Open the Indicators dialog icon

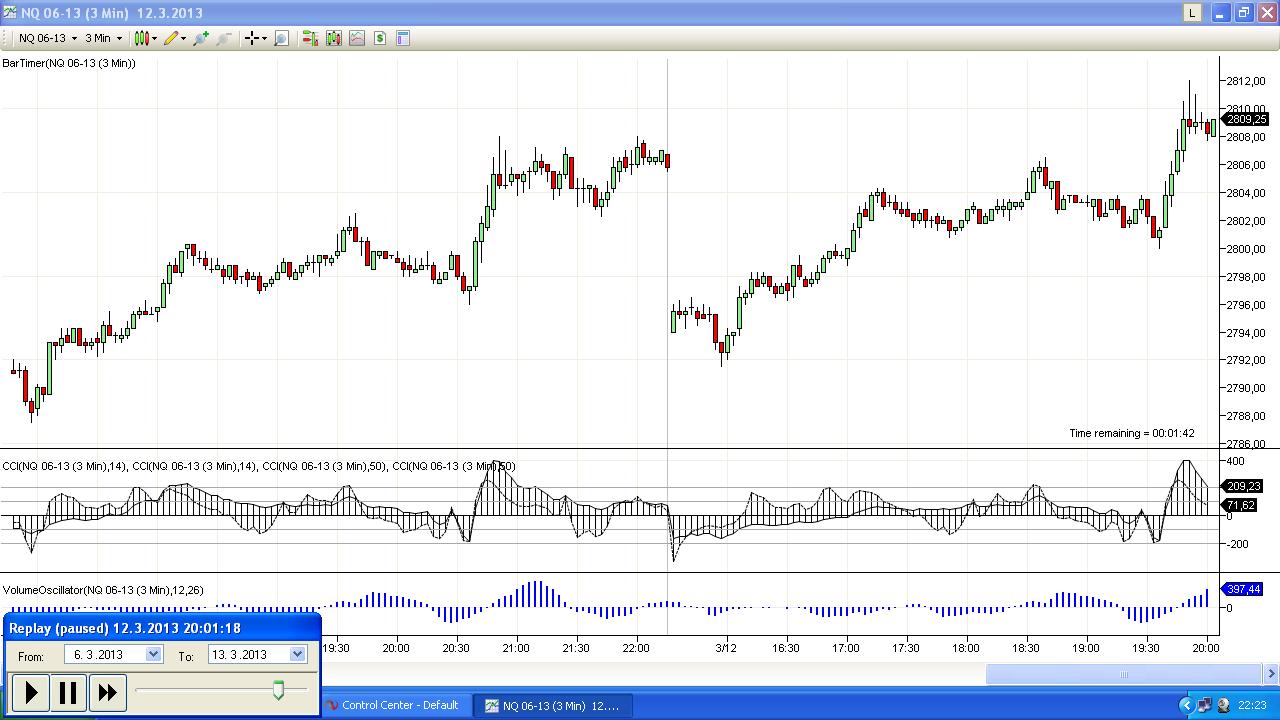tap(333, 38)
